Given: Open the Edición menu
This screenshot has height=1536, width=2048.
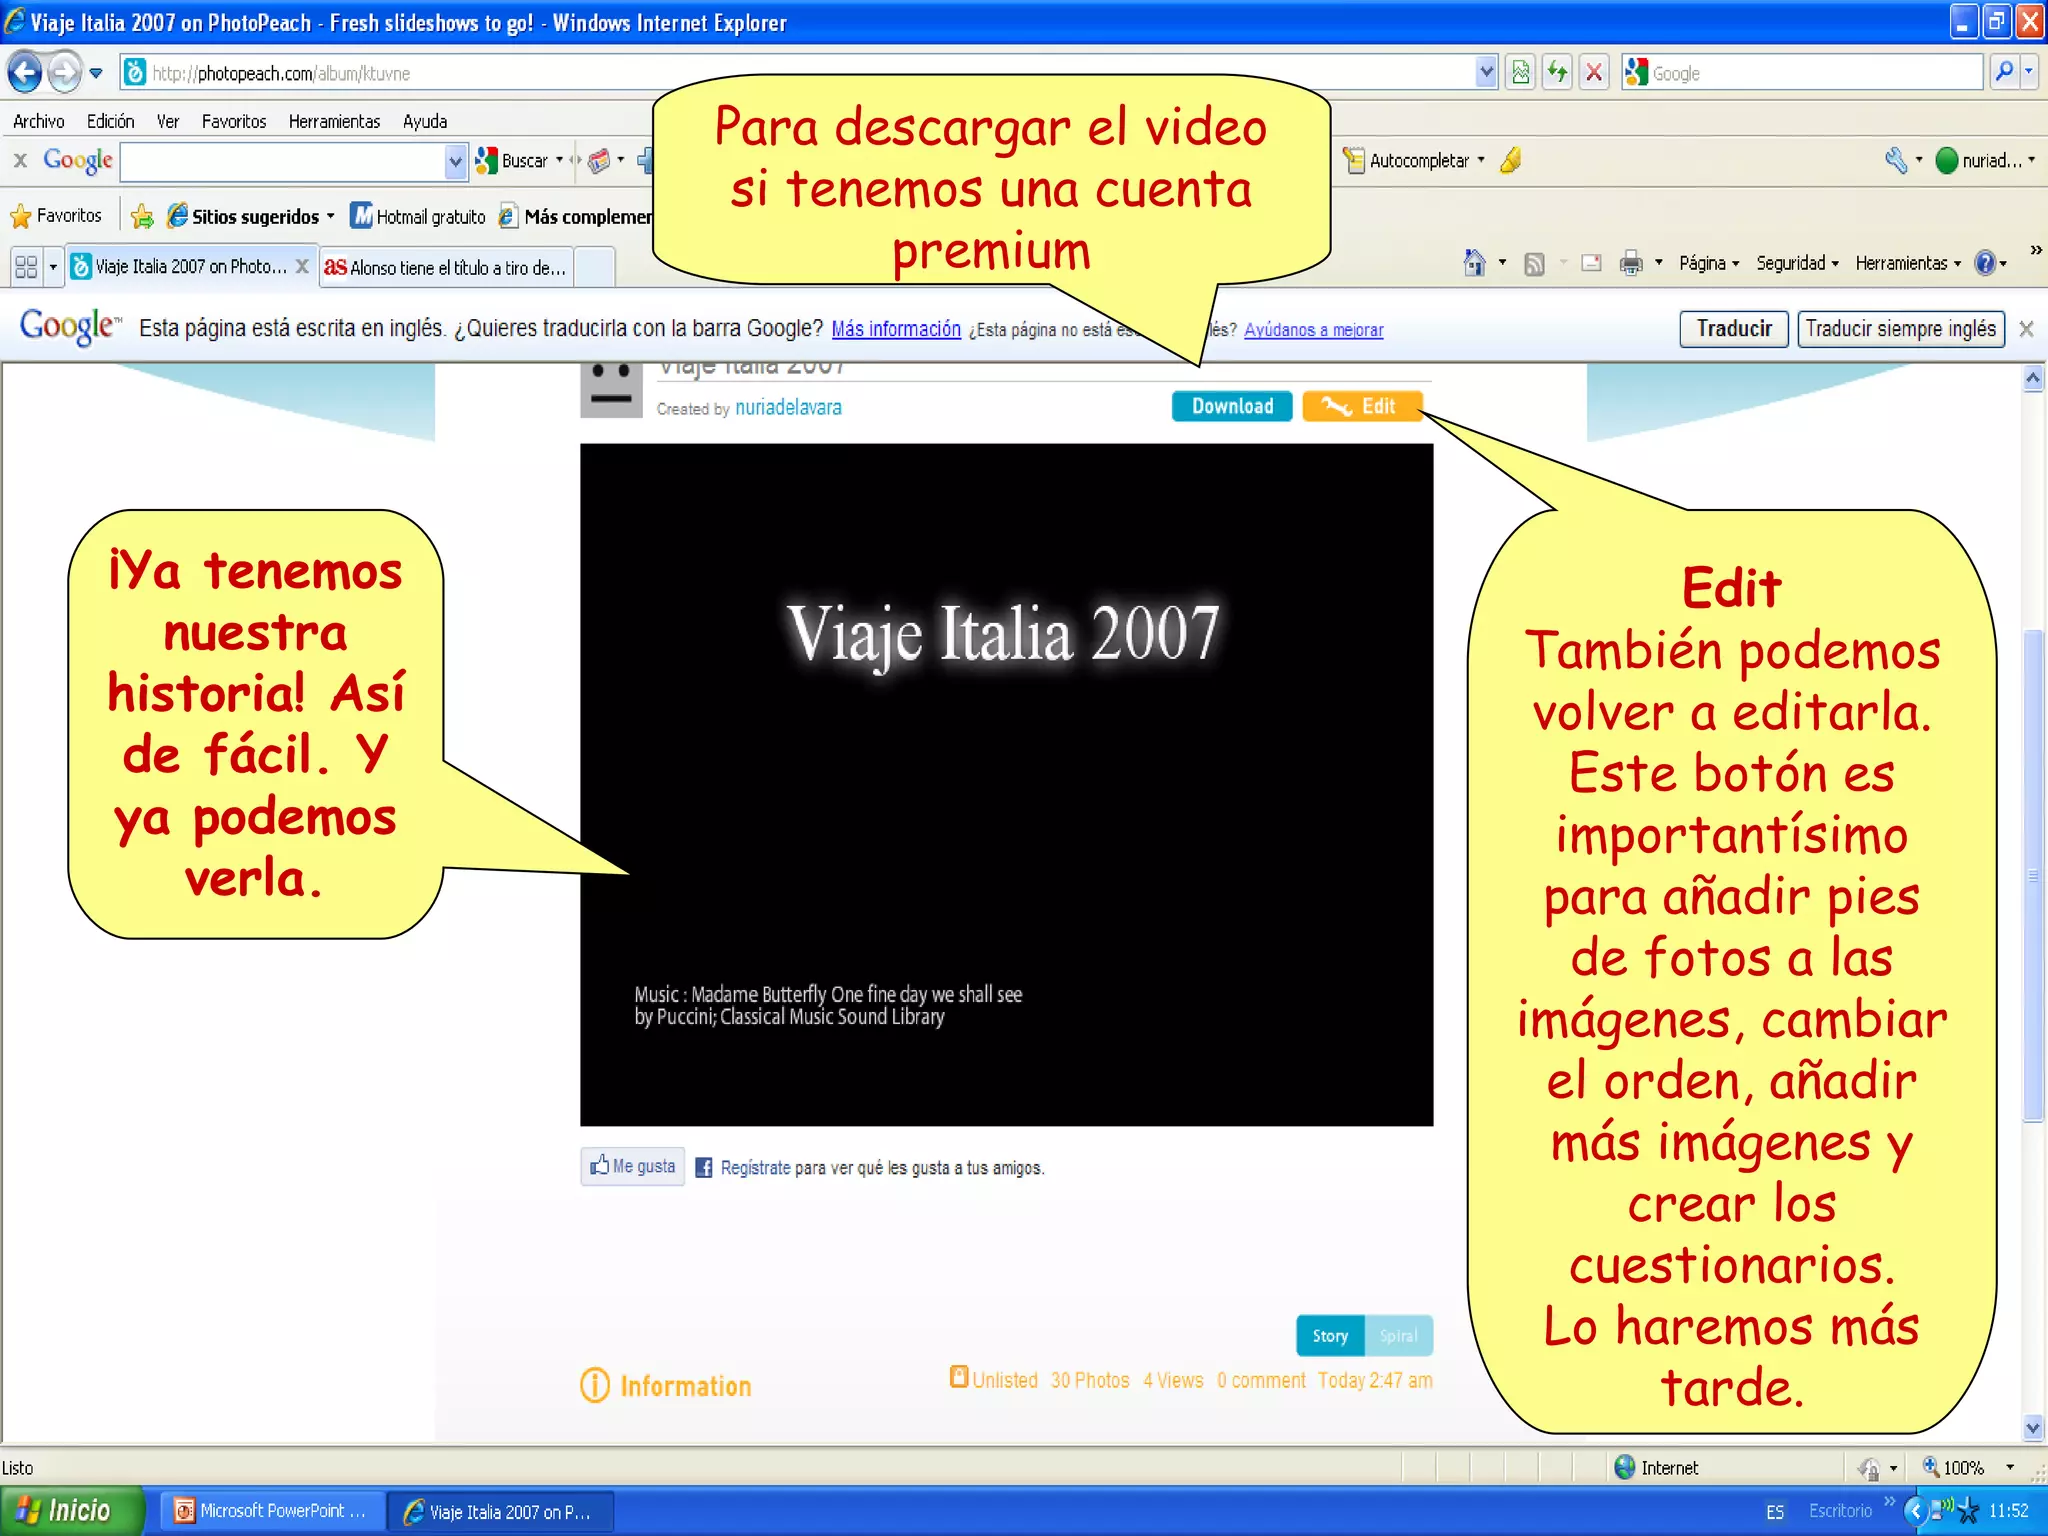Looking at the screenshot, I should coord(110,121).
